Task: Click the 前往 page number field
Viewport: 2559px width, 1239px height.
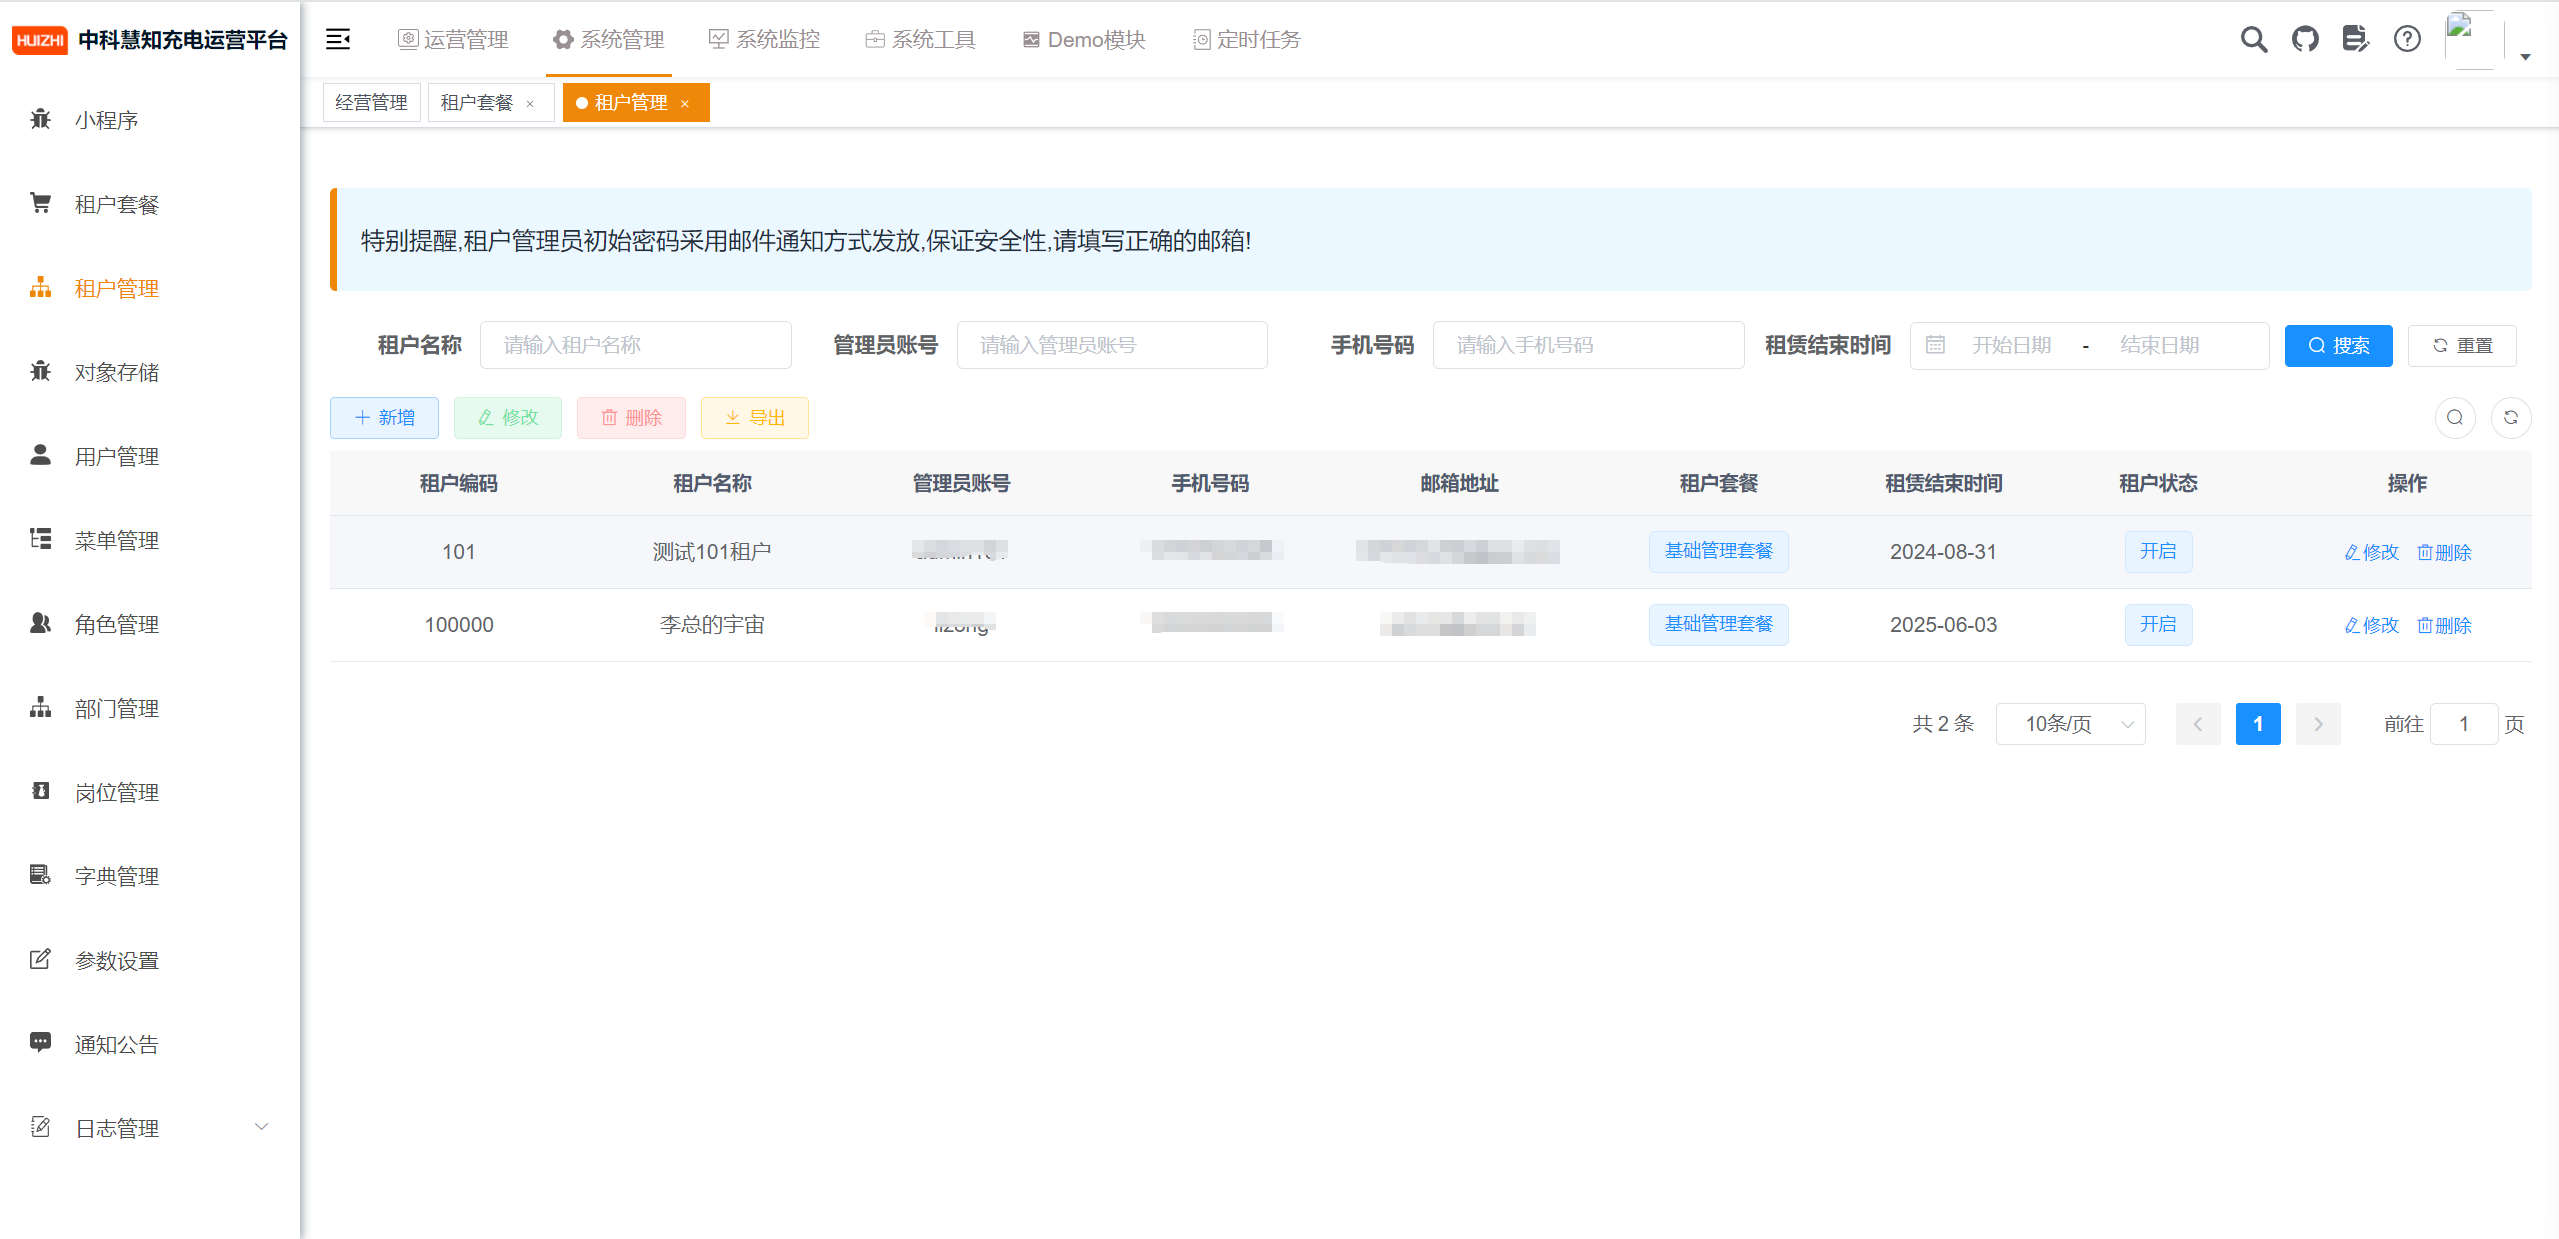Action: (2464, 724)
